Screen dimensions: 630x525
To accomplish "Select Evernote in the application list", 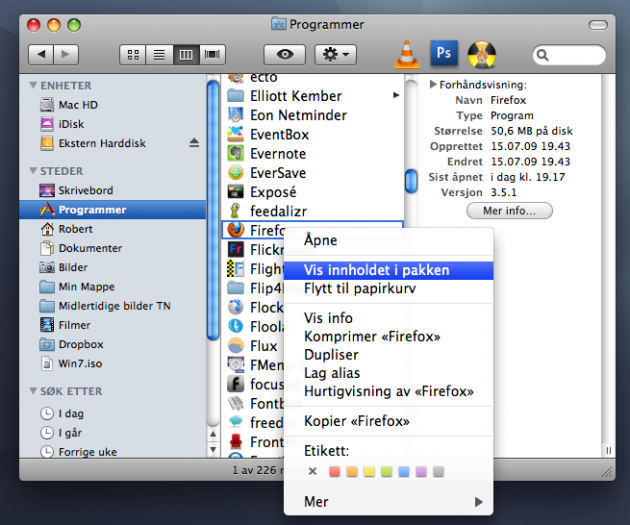I will [312, 154].
